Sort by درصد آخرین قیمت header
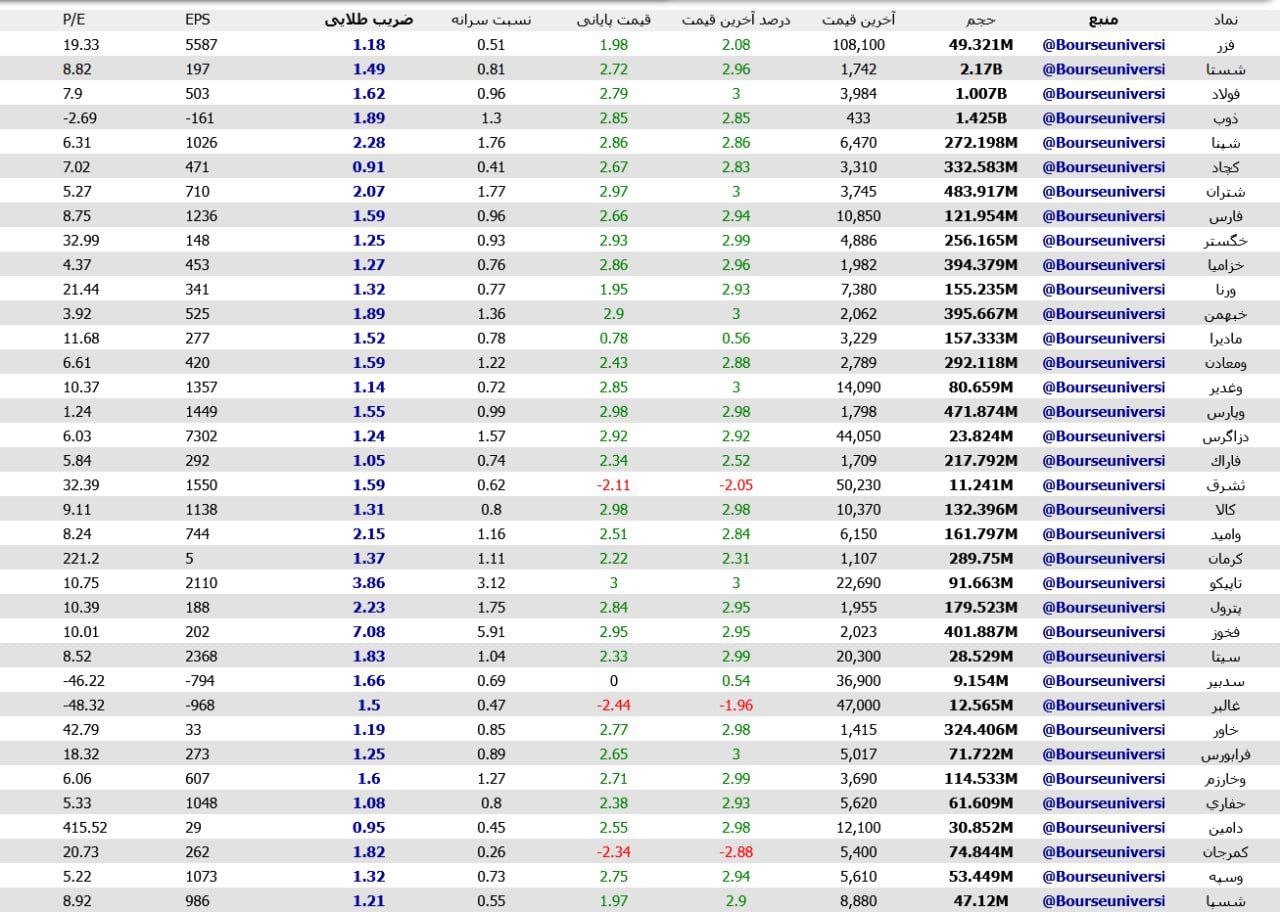 736,19
